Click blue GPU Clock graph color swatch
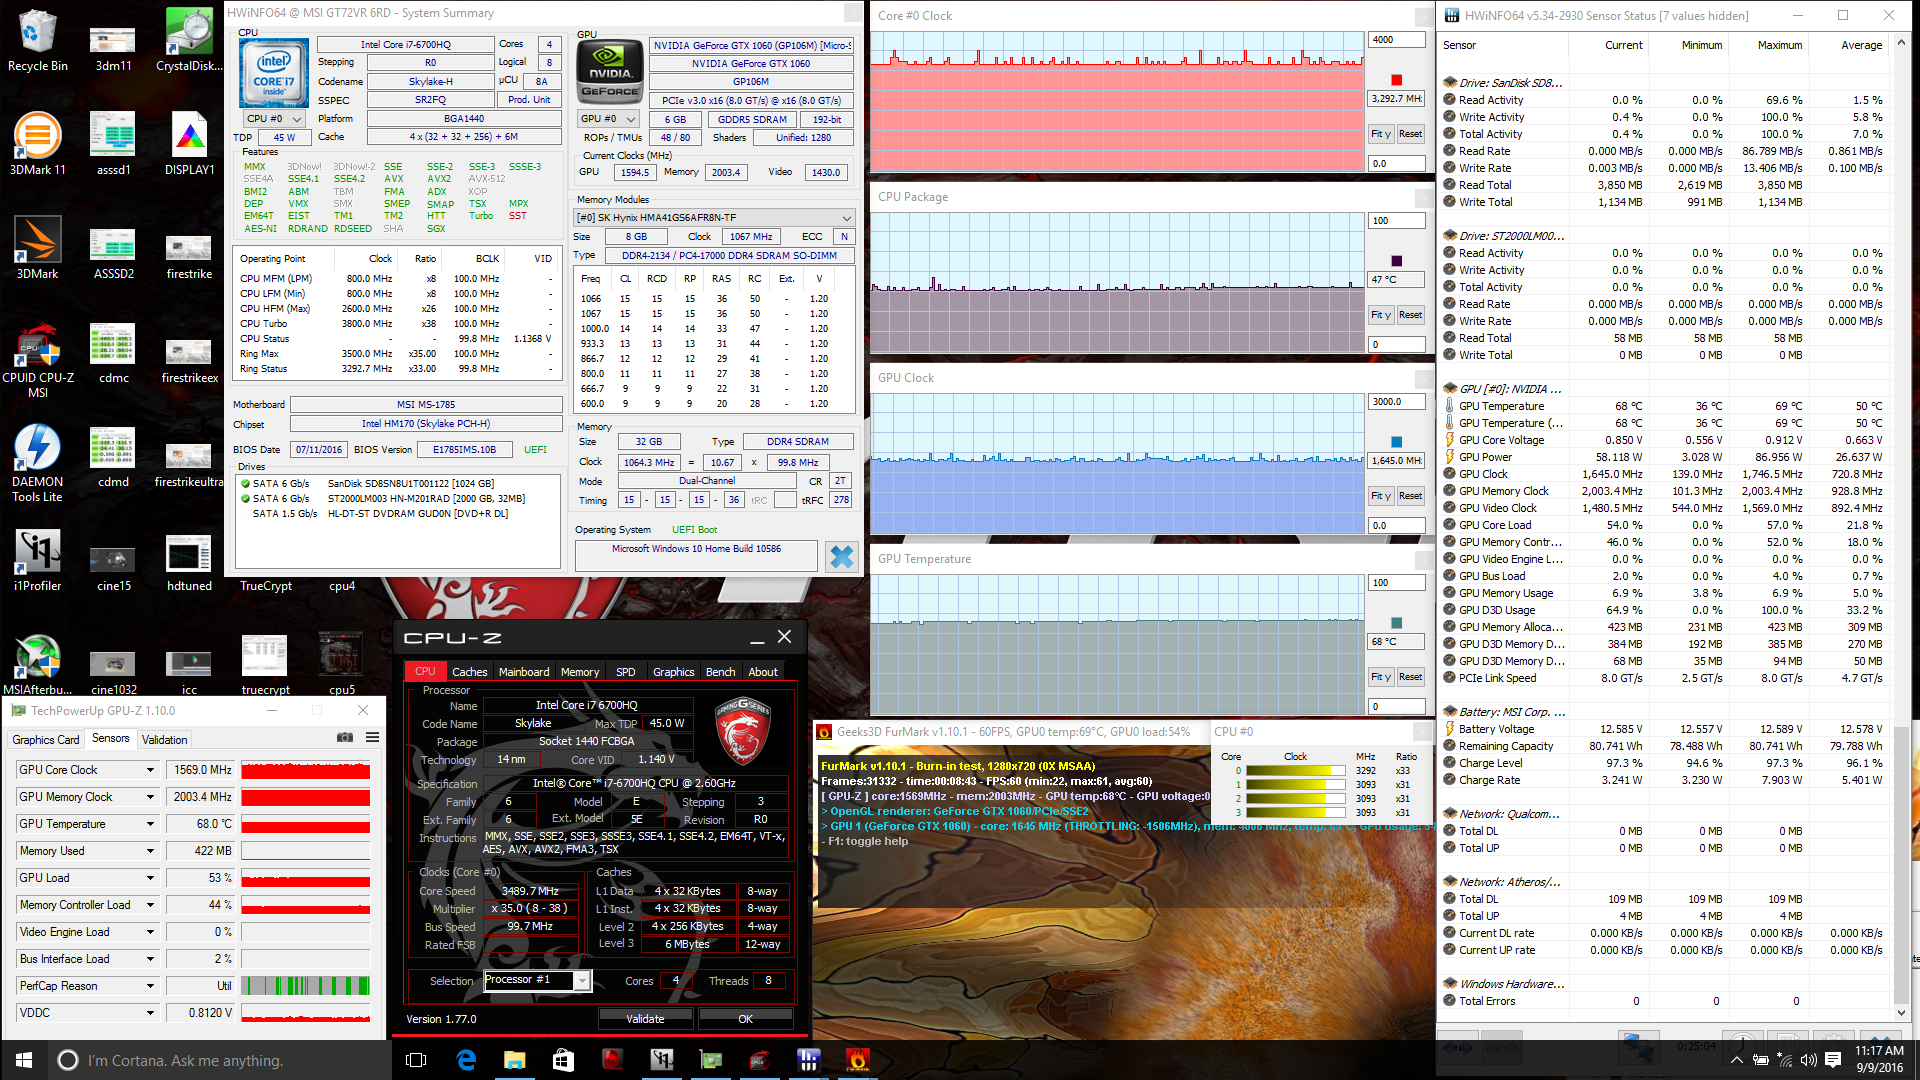The height and width of the screenshot is (1080, 1920). pyautogui.click(x=1396, y=442)
